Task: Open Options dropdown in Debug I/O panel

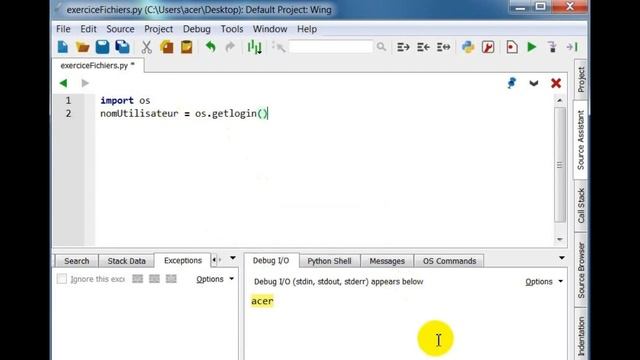Action: pyautogui.click(x=544, y=282)
